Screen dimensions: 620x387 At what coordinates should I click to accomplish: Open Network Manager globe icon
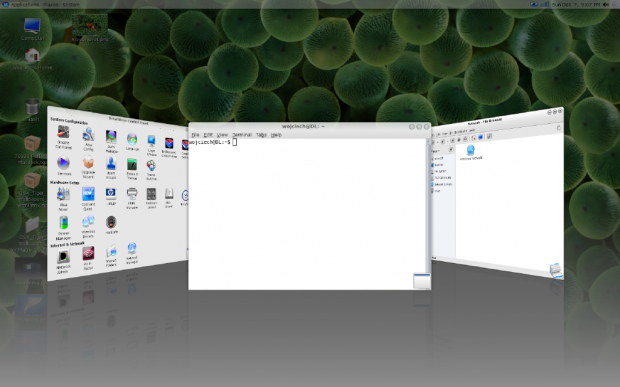point(132,253)
